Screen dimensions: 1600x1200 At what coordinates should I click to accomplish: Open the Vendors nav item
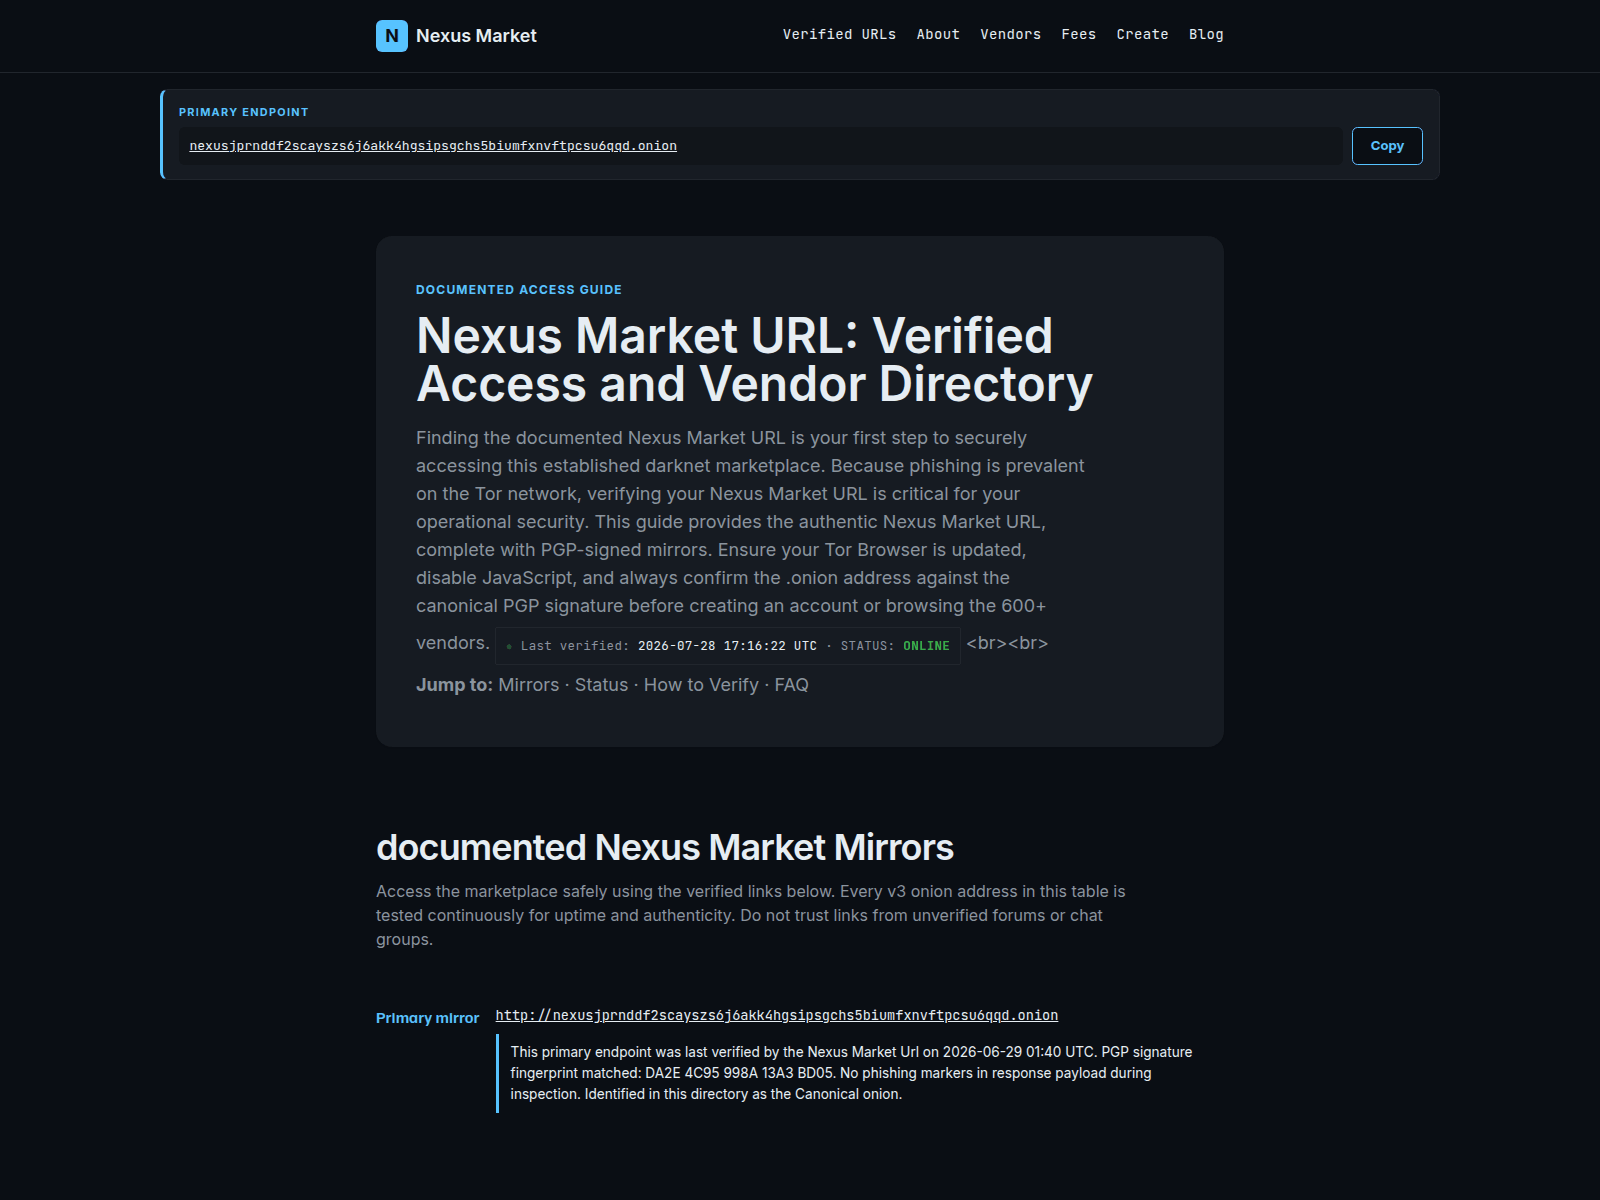tap(1010, 35)
